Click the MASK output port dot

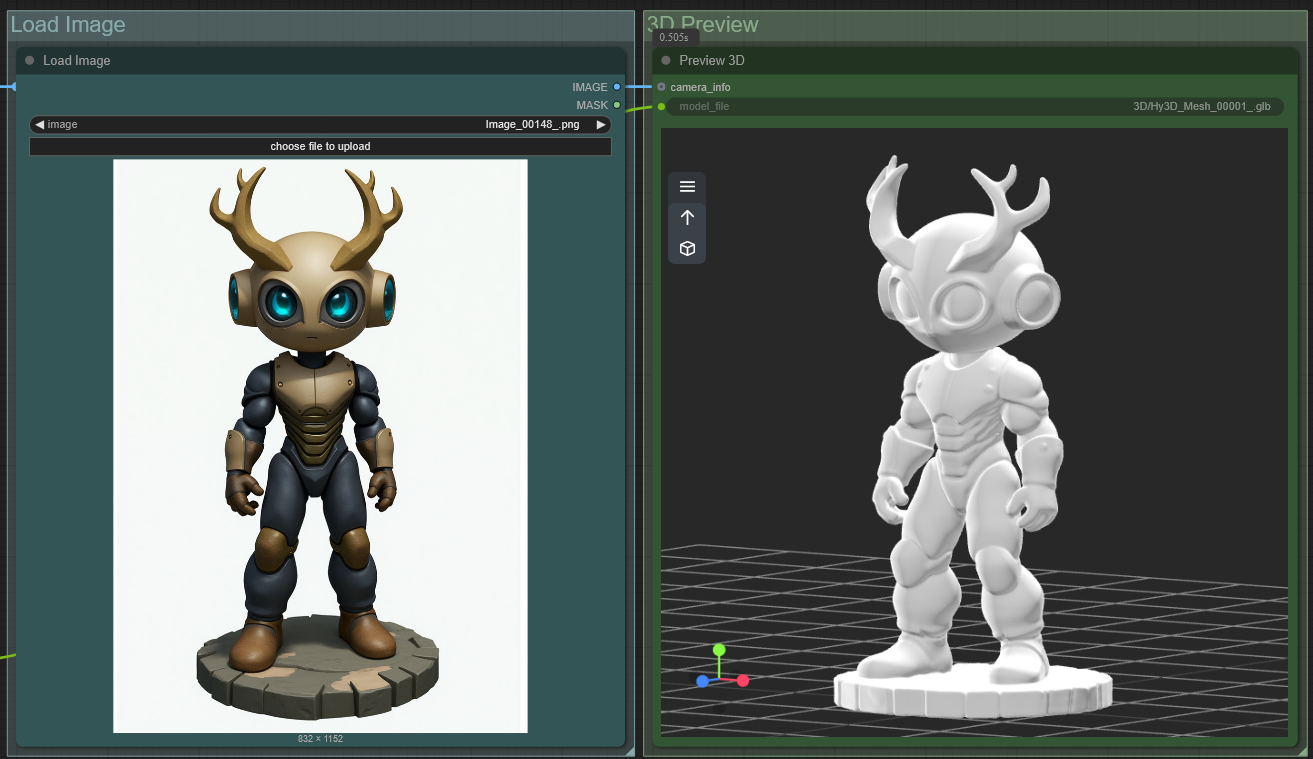coord(617,105)
